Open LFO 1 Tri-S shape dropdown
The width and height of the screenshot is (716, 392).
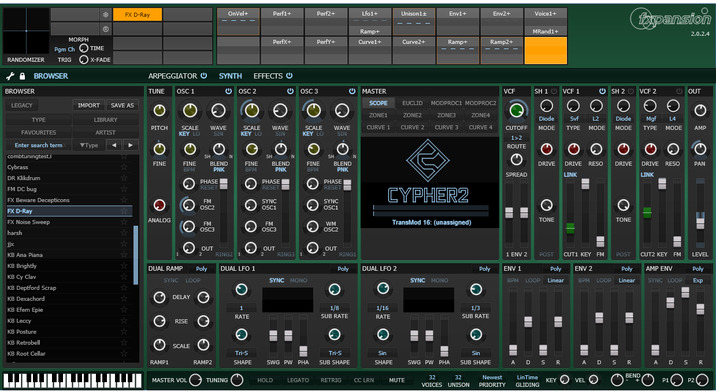pos(242,353)
